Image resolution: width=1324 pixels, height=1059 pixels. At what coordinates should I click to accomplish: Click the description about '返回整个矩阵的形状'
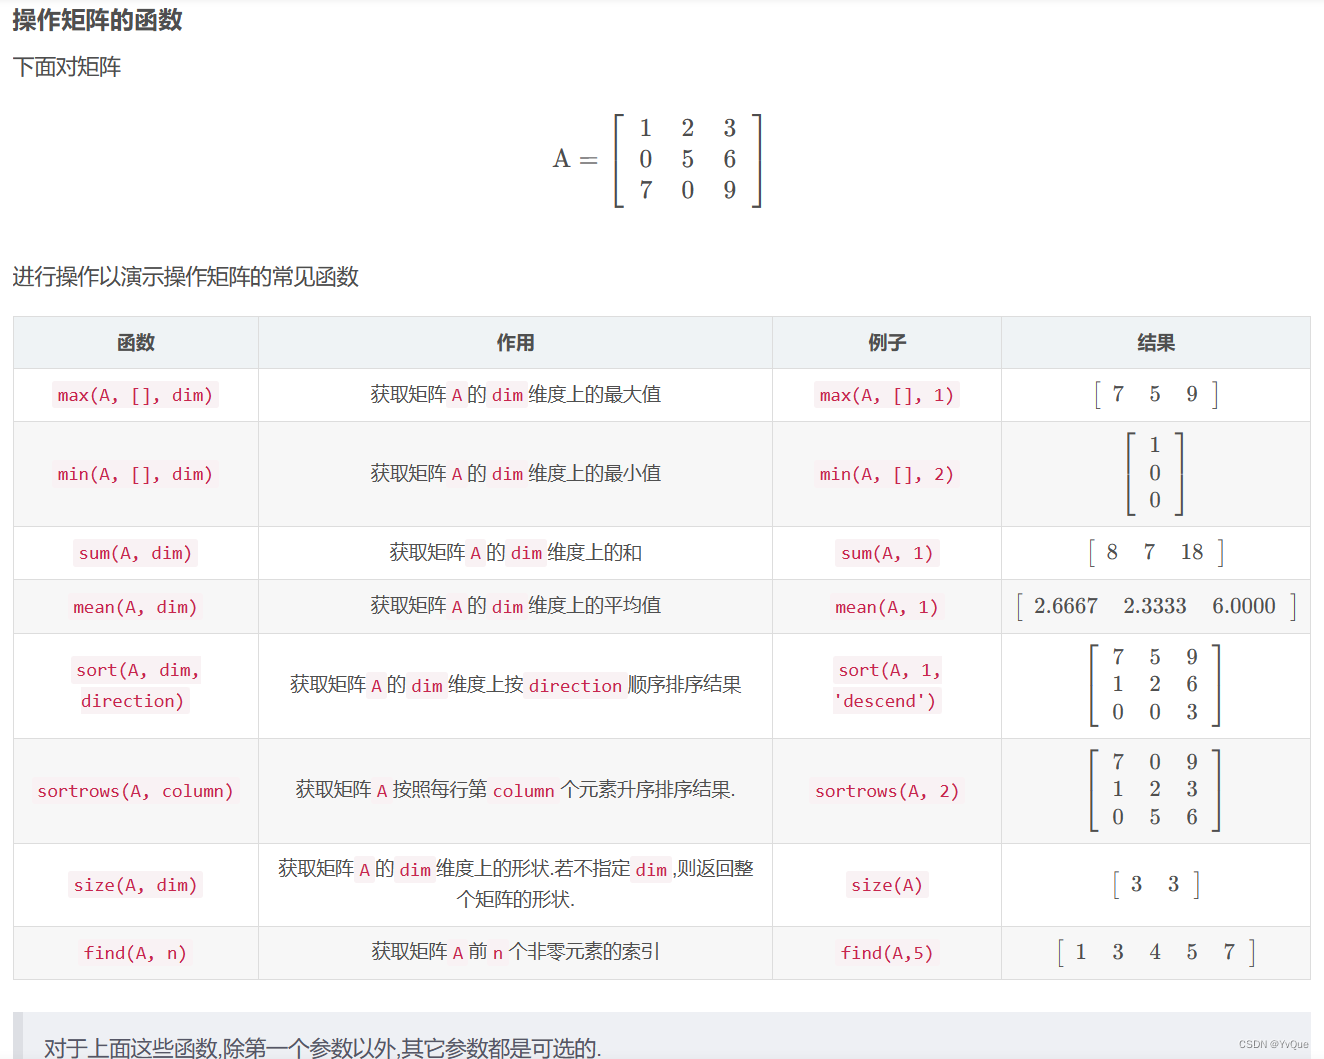pos(515,884)
